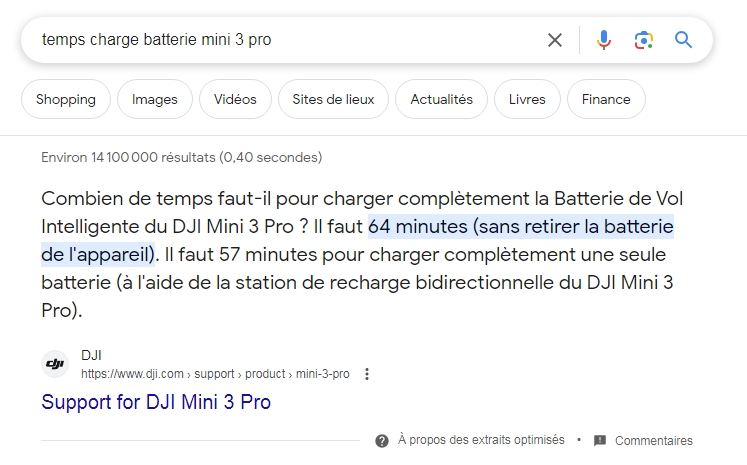Screen dimensions: 747x465
Task: Click the DJI site name above the URL
Action: (91, 355)
